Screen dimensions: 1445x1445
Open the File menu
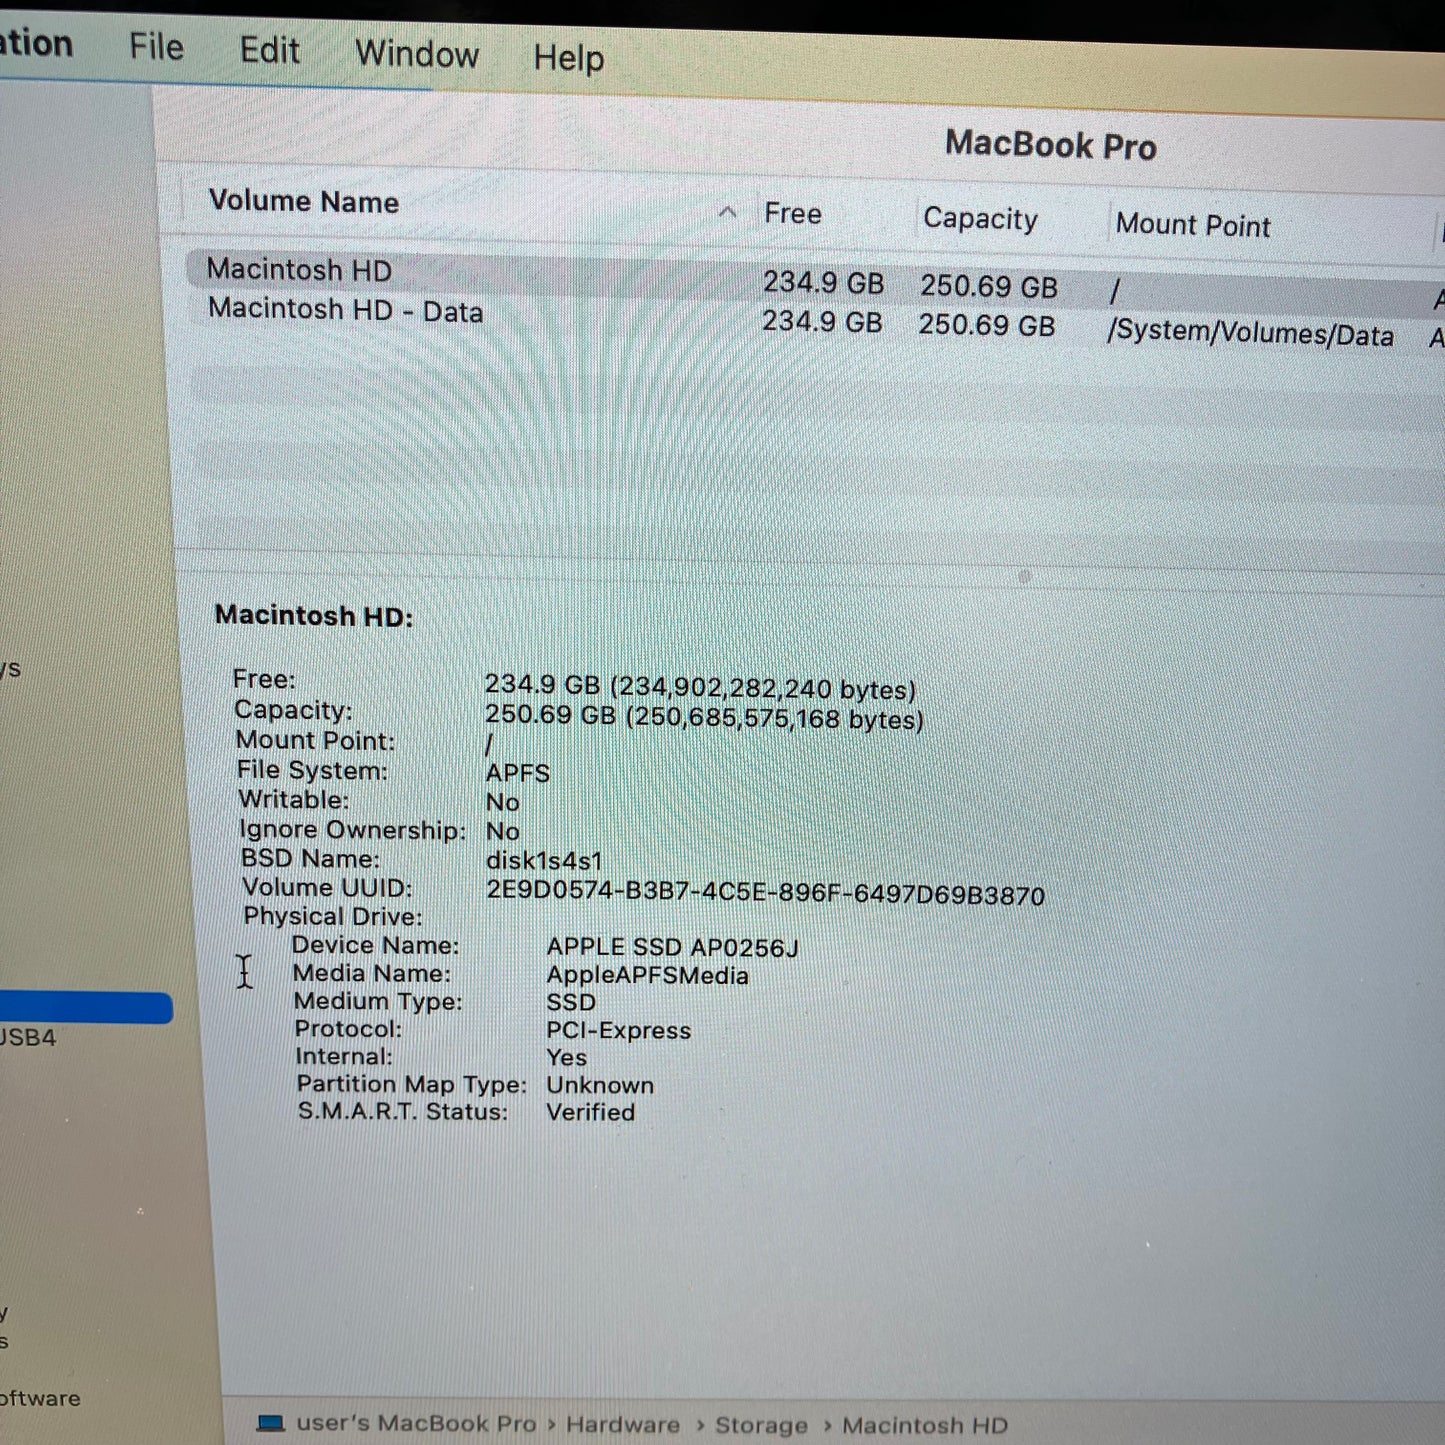[x=155, y=47]
